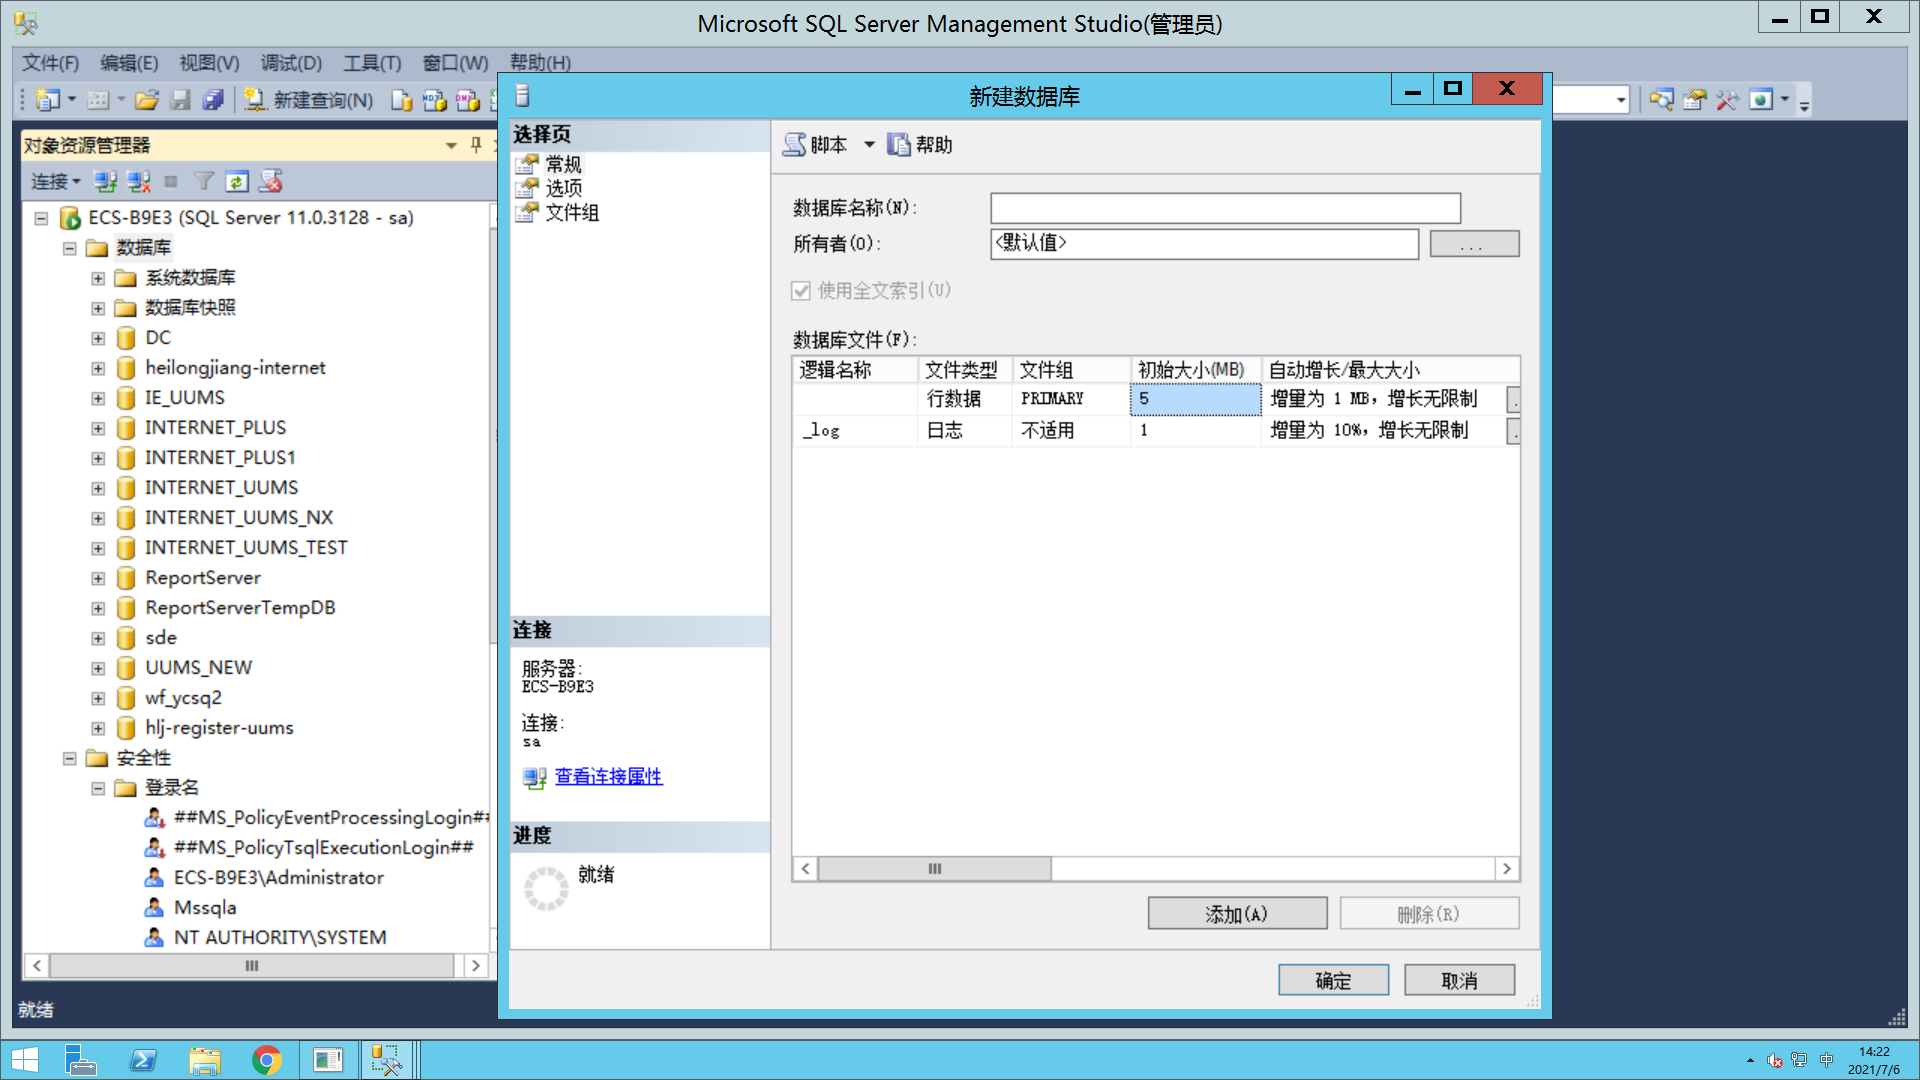Open Chrome from the taskbar
The image size is (1920, 1080).
point(266,1060)
